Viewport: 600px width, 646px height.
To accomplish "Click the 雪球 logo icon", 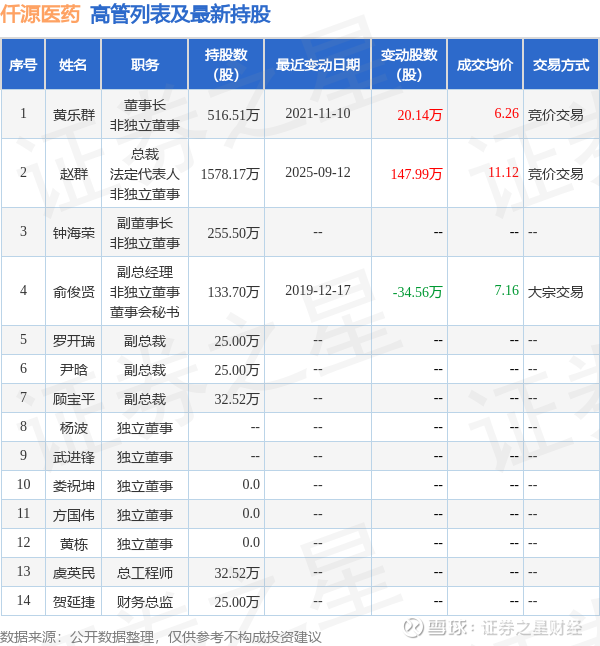I will click(413, 627).
